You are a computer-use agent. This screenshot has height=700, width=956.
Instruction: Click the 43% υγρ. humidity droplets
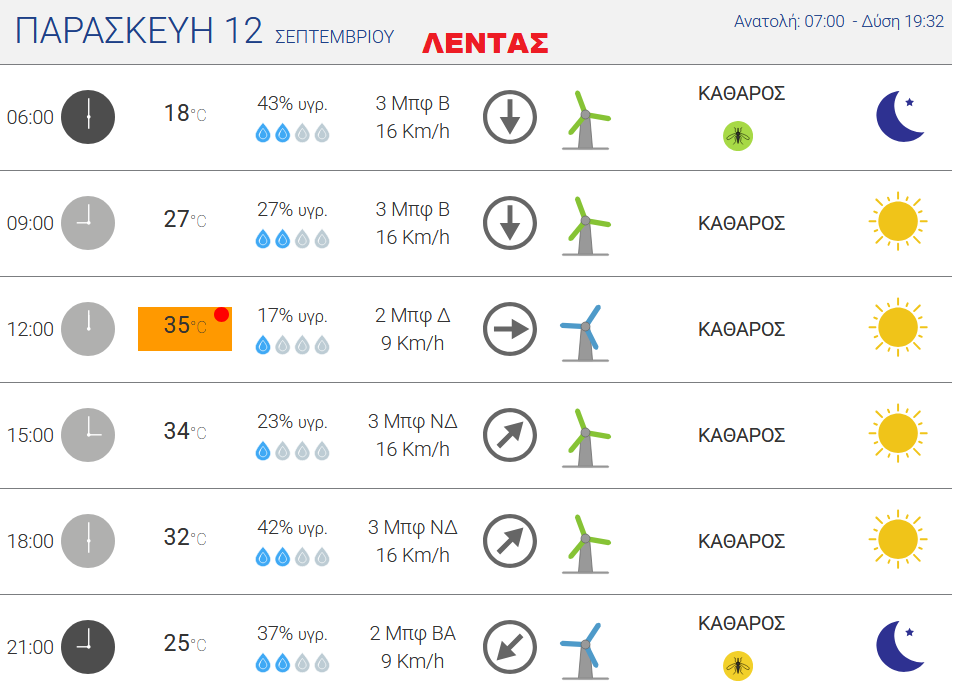pyautogui.click(x=293, y=133)
